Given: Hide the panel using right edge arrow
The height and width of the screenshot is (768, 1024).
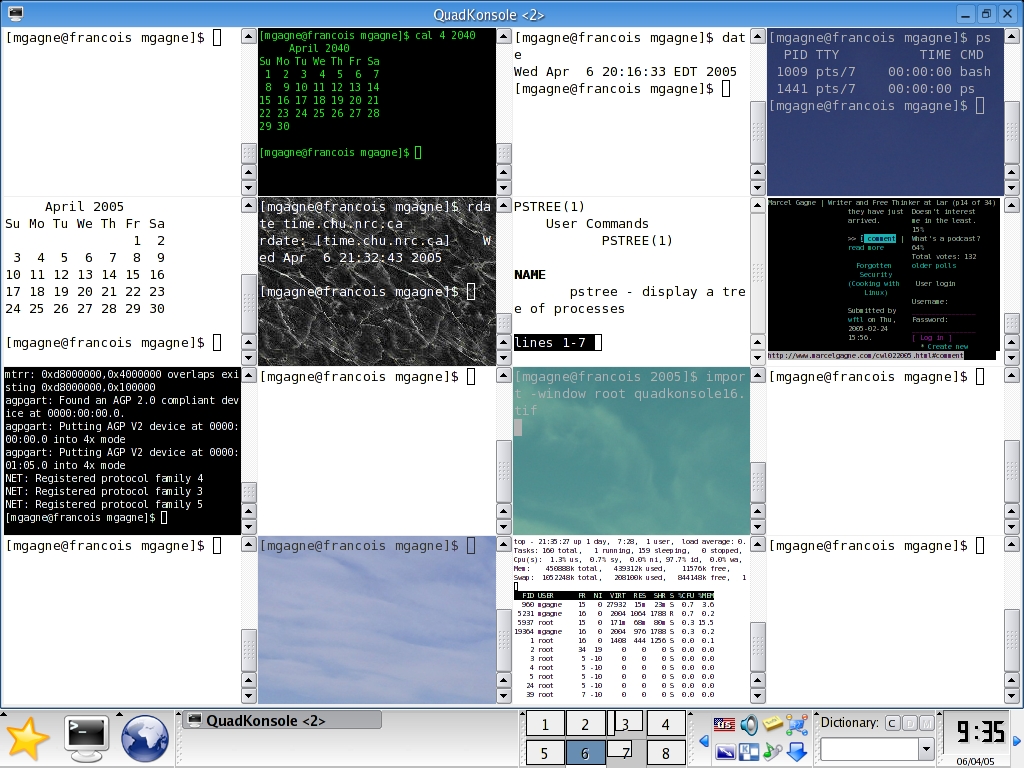Looking at the screenshot, I should (x=1018, y=740).
